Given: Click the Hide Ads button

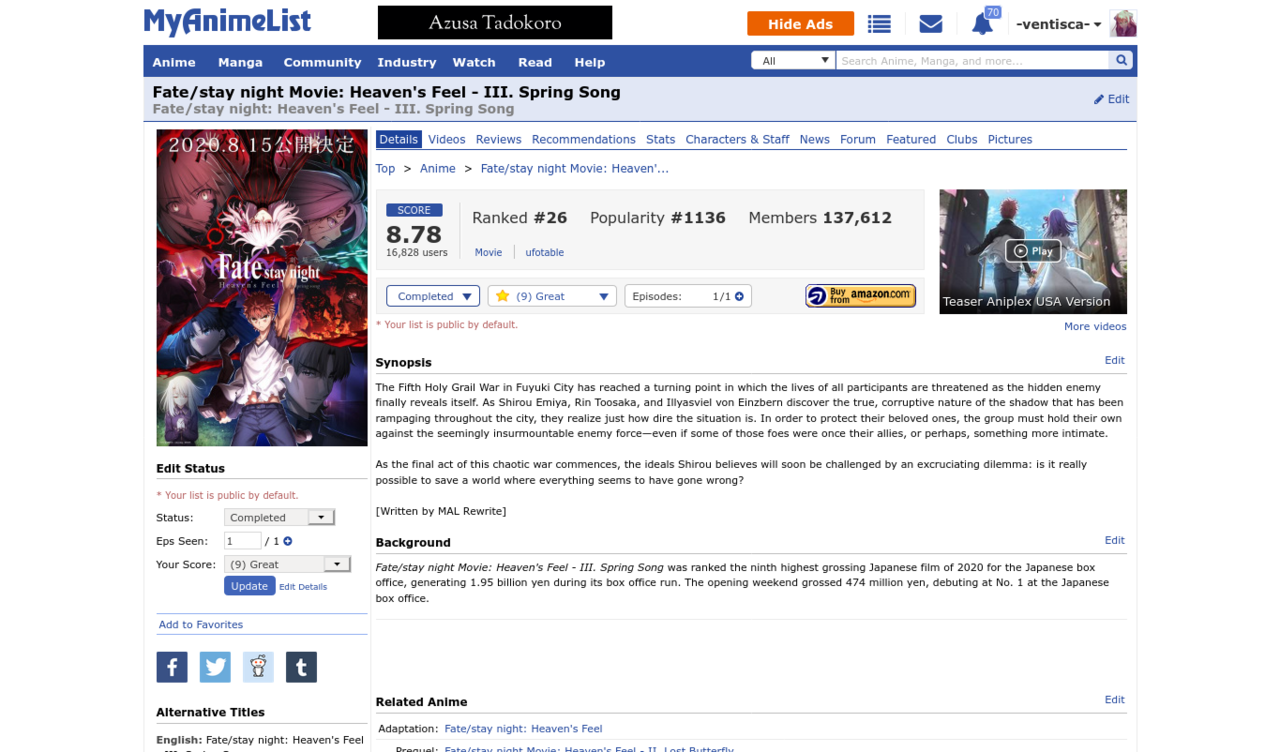Looking at the screenshot, I should (800, 24).
